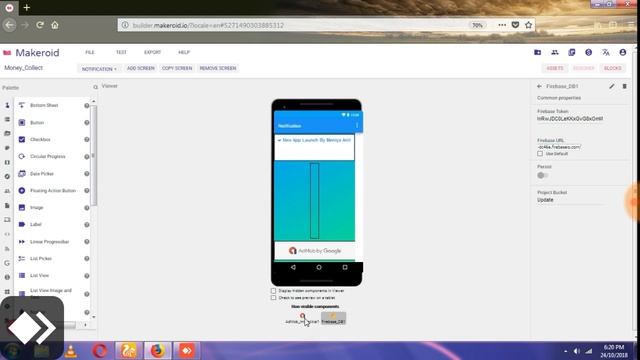The width and height of the screenshot is (640, 360).
Task: Click the Remove Screen button
Action: tap(218, 68)
